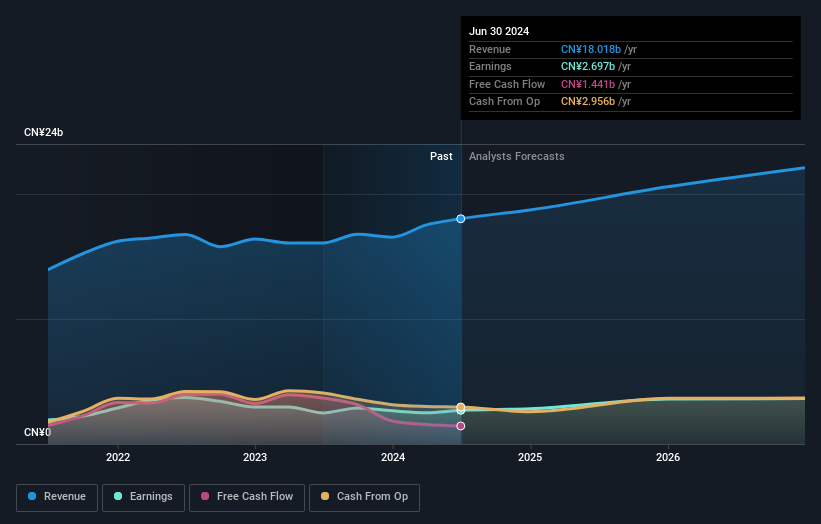
Task: Select the 2022 x-axis label
Action: click(118, 457)
